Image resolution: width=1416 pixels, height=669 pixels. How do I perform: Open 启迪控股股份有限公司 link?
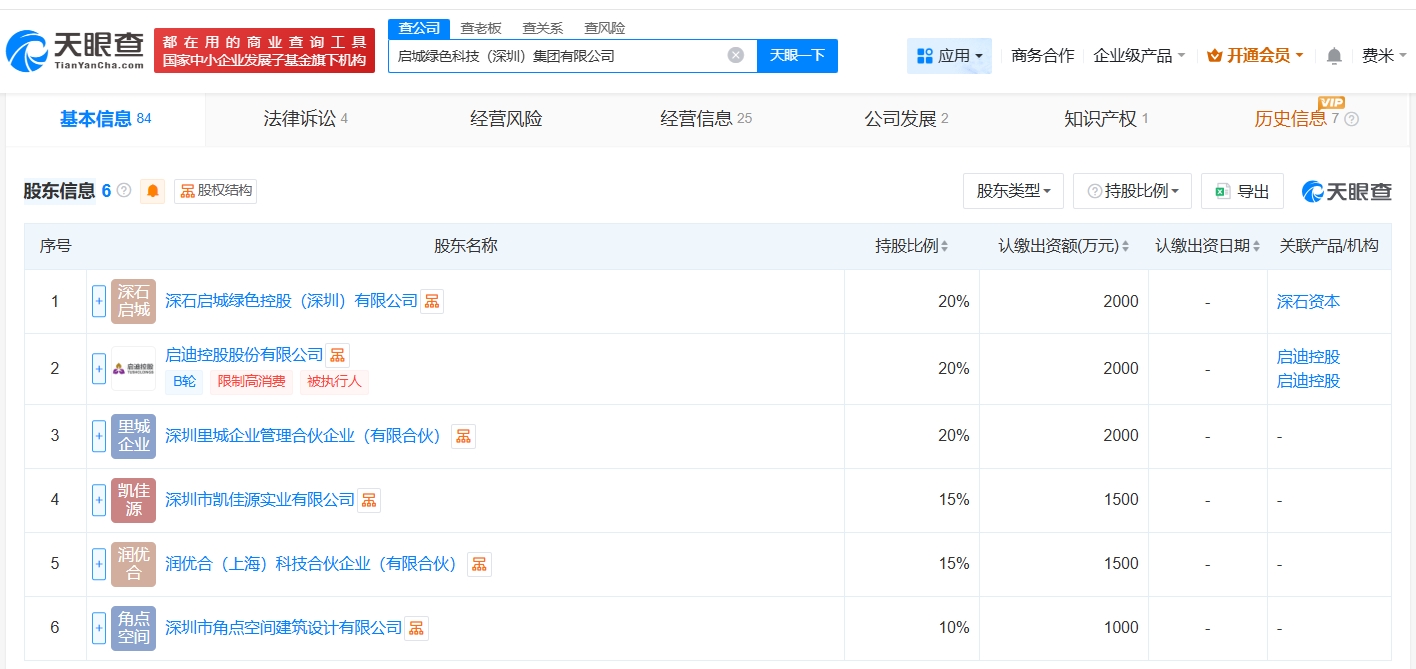tap(244, 355)
